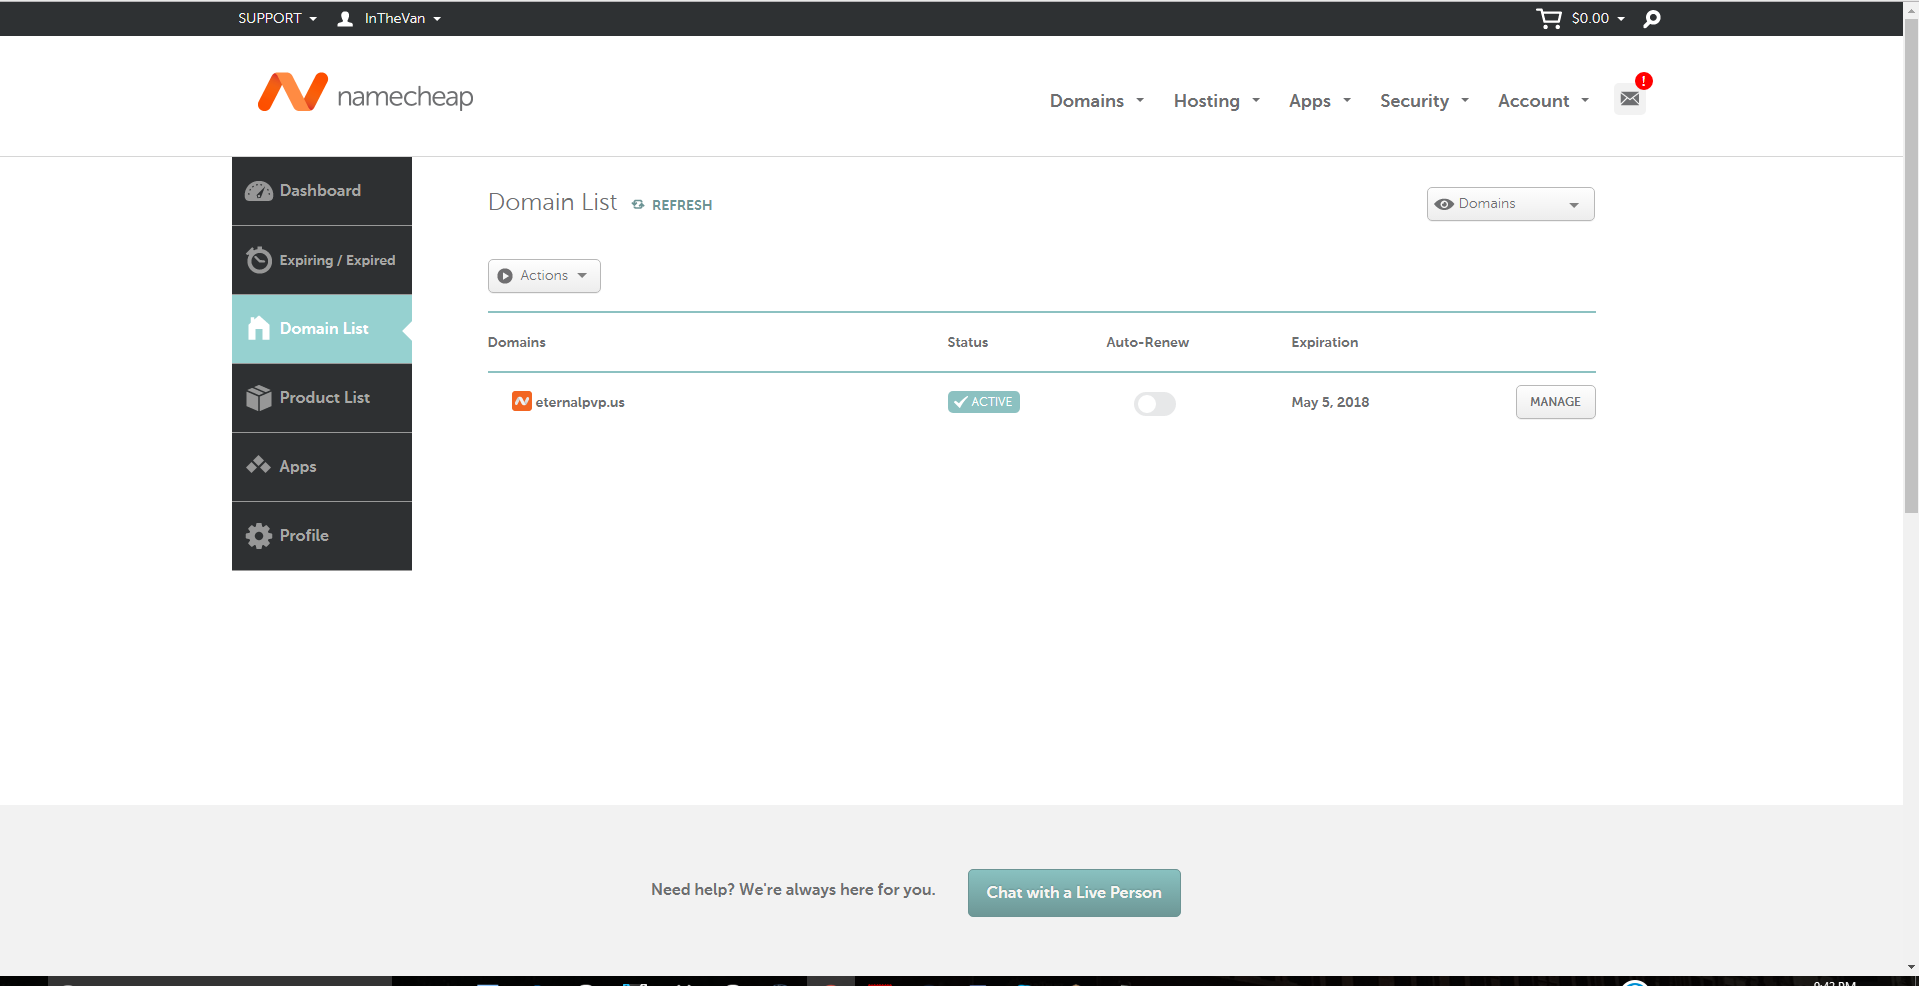
Task: Open the Domains view filter dropdown
Action: [x=1510, y=204]
